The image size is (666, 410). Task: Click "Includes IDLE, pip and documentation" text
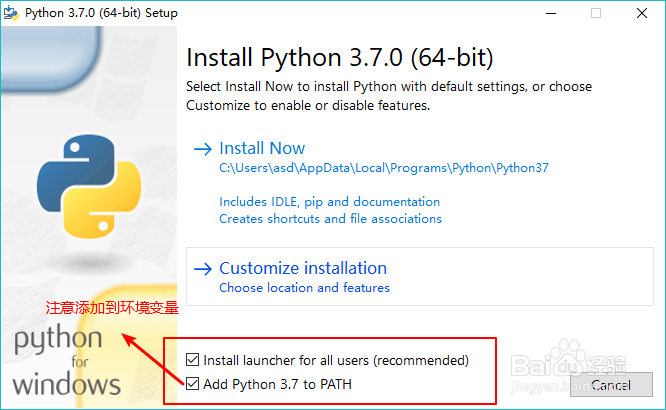[x=329, y=201]
